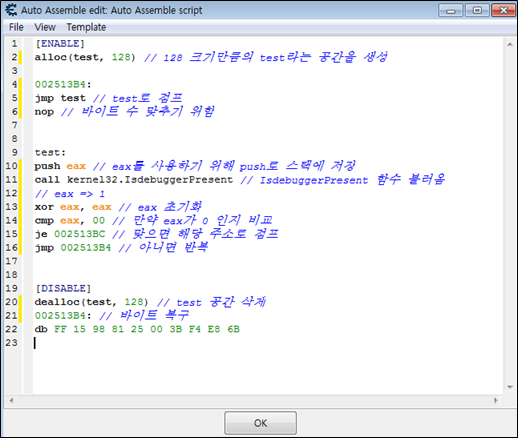Viewport: 518px width, 438px height.
Task: Click line number 1 in the gutter
Action: coord(14,44)
